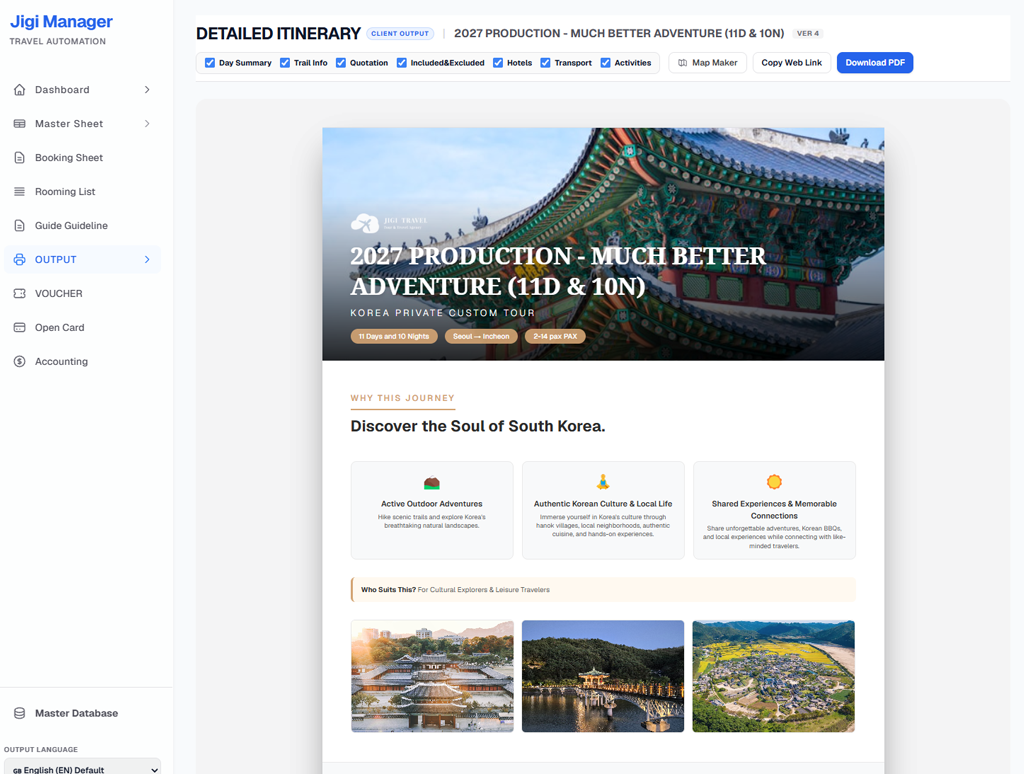Expand the Master Sheet chevron
Viewport: 1024px width, 774px height.
pos(147,123)
